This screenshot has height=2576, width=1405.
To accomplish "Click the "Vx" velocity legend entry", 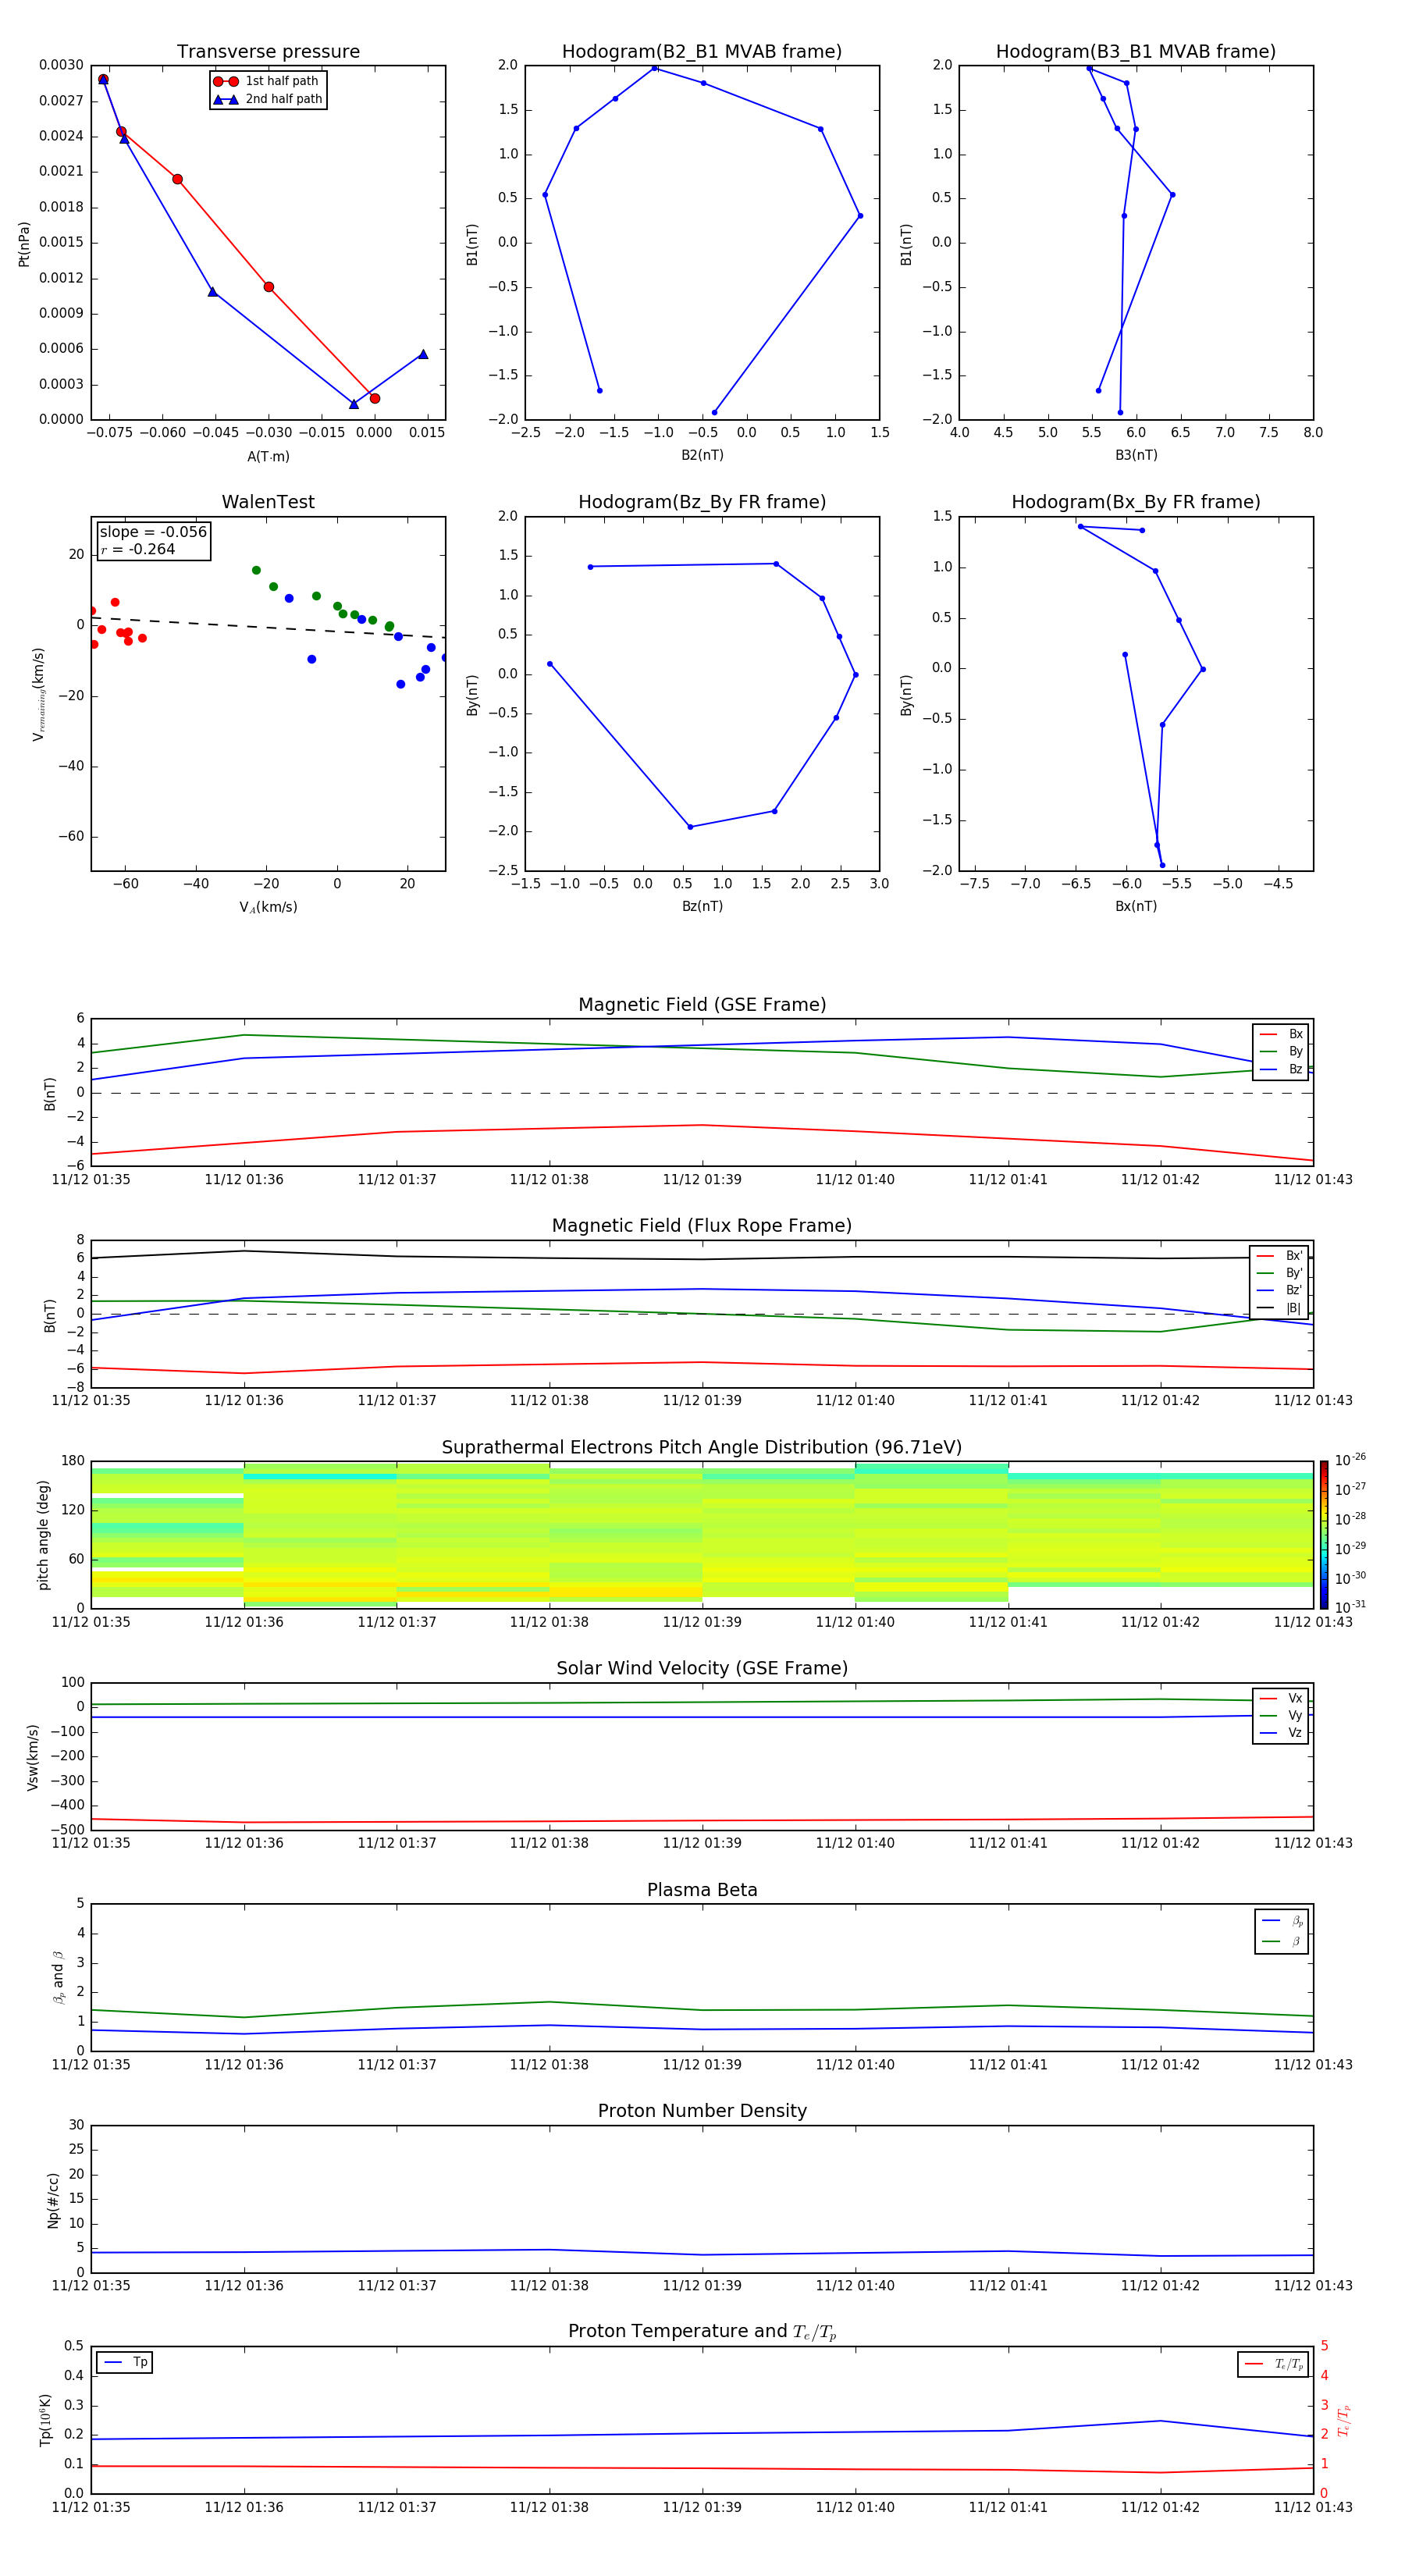I will click(1282, 1698).
